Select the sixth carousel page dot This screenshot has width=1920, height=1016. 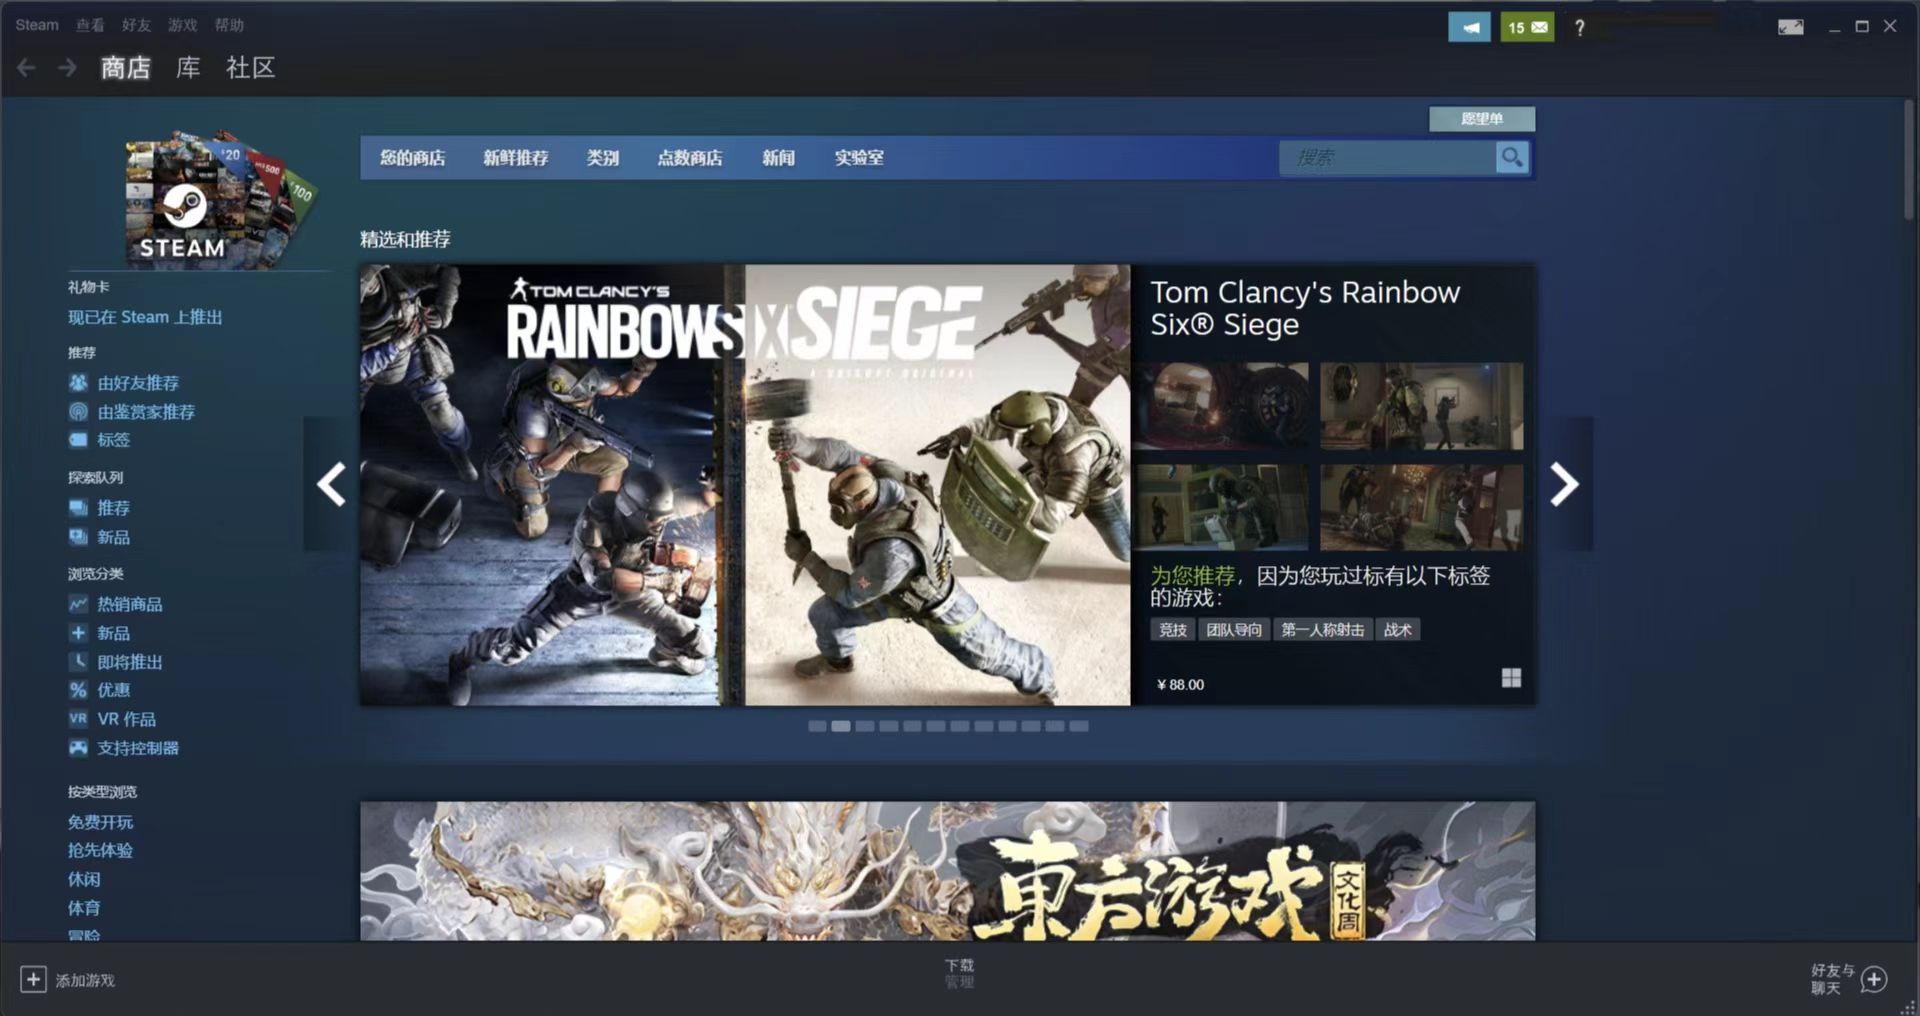coord(936,726)
